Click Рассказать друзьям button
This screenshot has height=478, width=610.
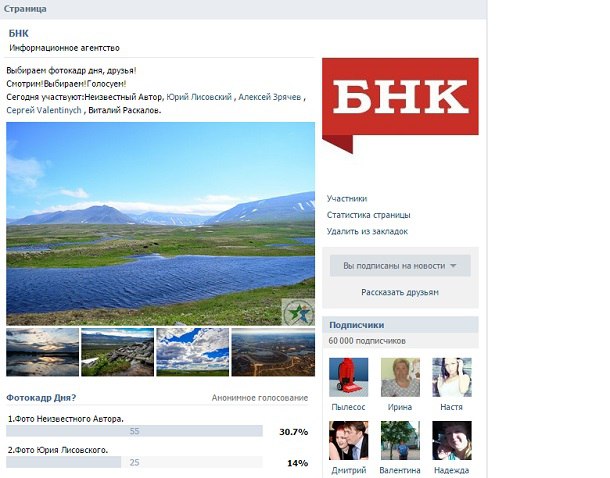400,292
